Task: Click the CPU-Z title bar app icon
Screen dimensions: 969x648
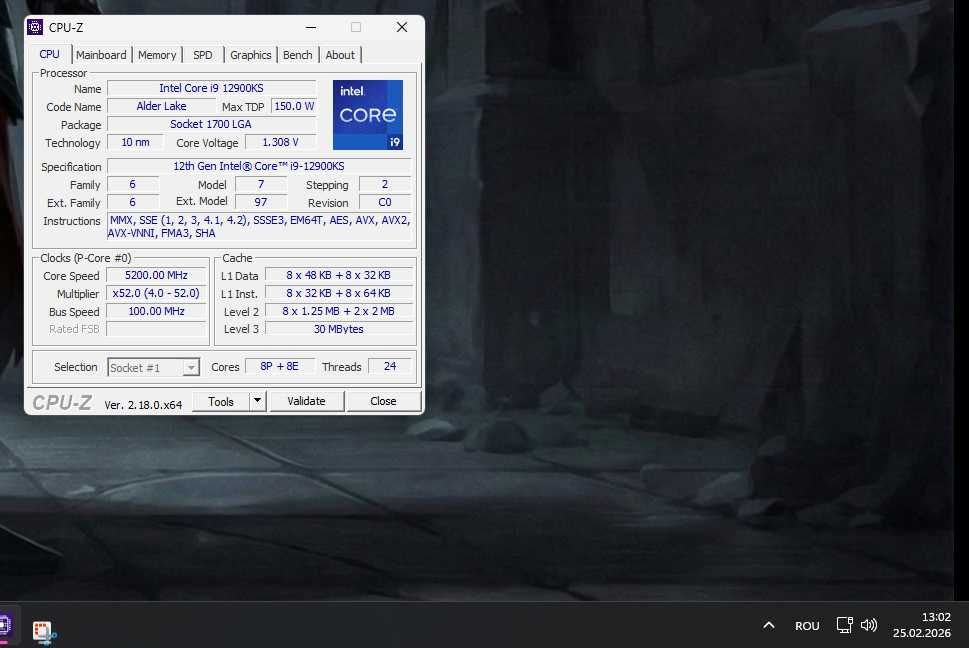Action: pyautogui.click(x=35, y=27)
